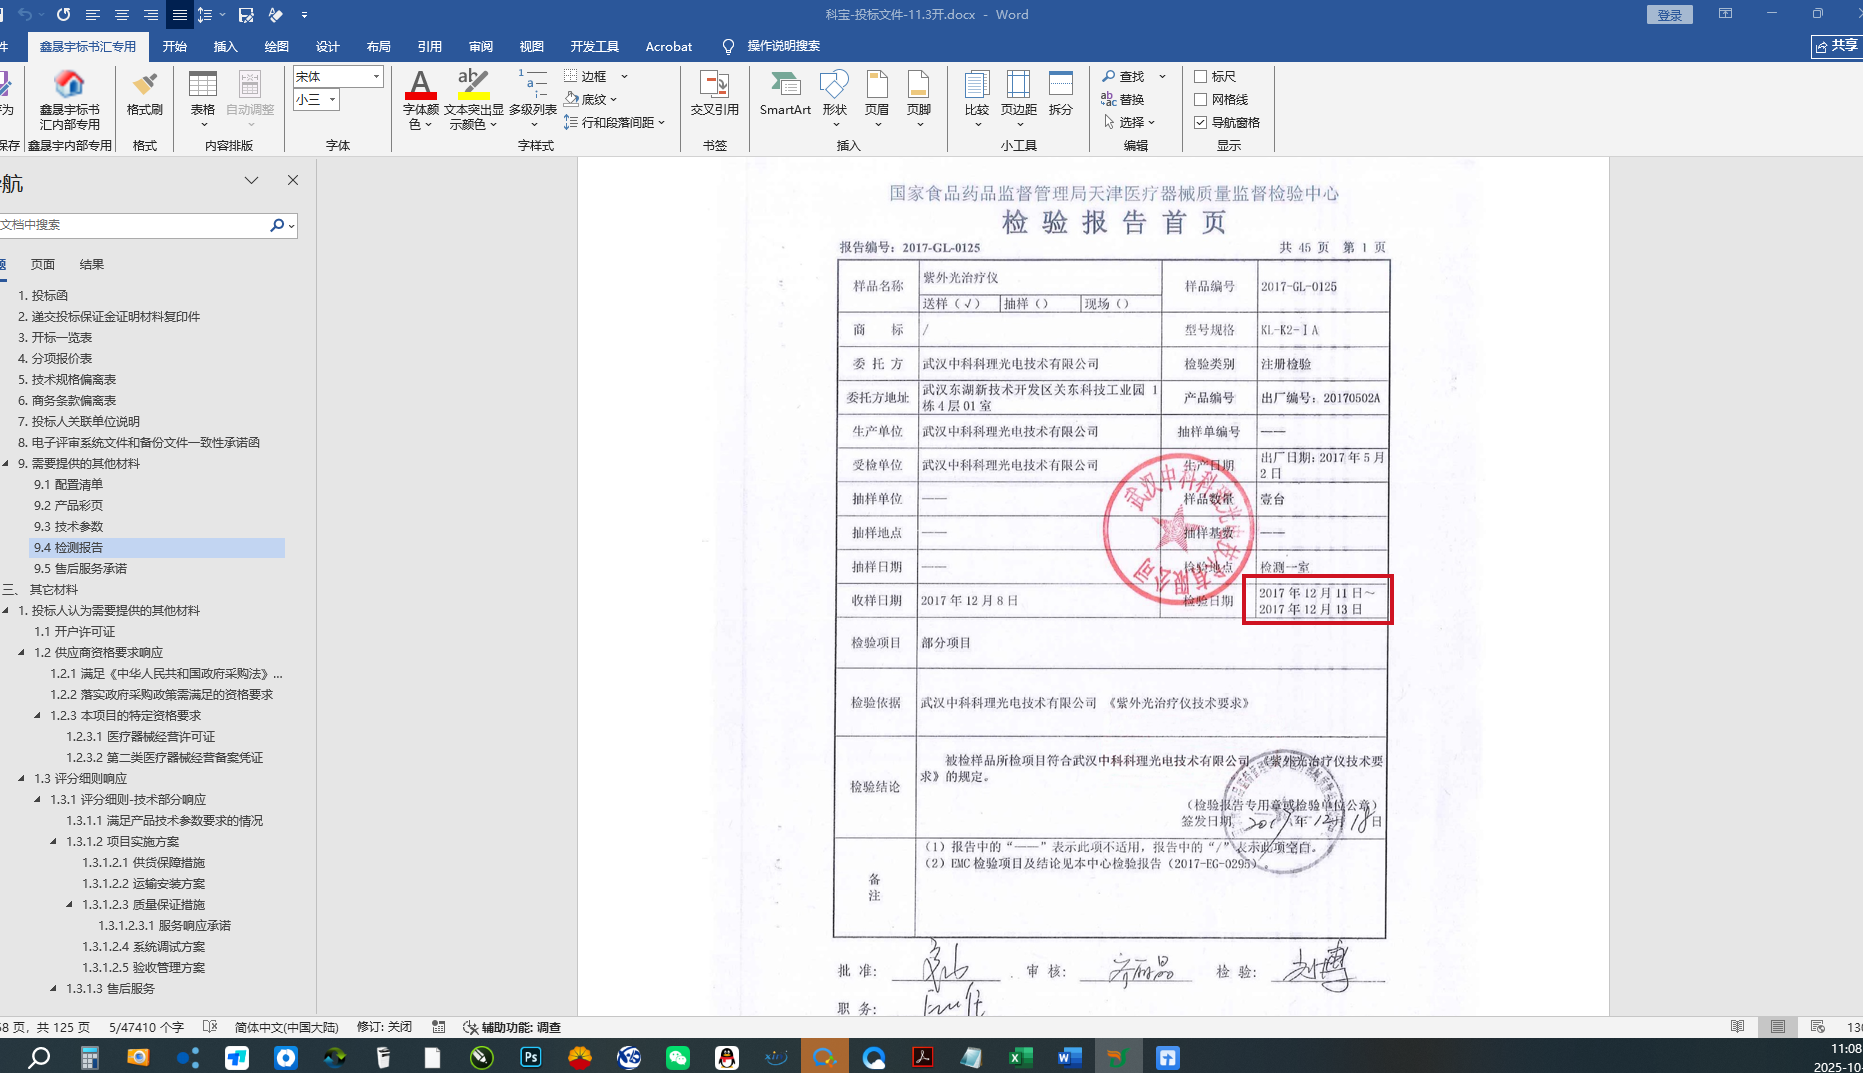Click the 页眉 header icon

pyautogui.click(x=877, y=85)
